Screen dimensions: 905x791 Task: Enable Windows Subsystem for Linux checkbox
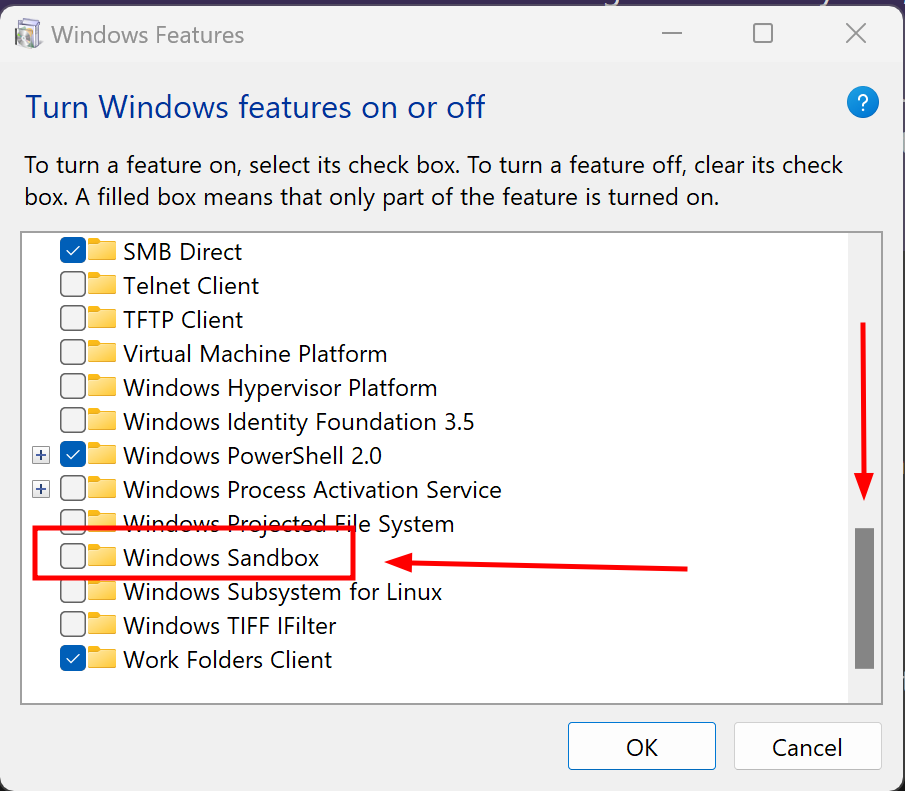coord(73,591)
